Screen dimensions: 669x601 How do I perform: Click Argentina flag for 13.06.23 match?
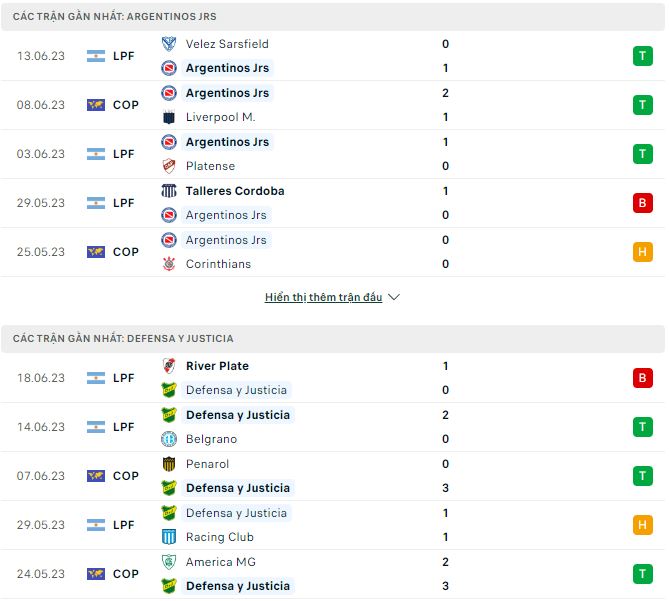pyautogui.click(x=96, y=56)
